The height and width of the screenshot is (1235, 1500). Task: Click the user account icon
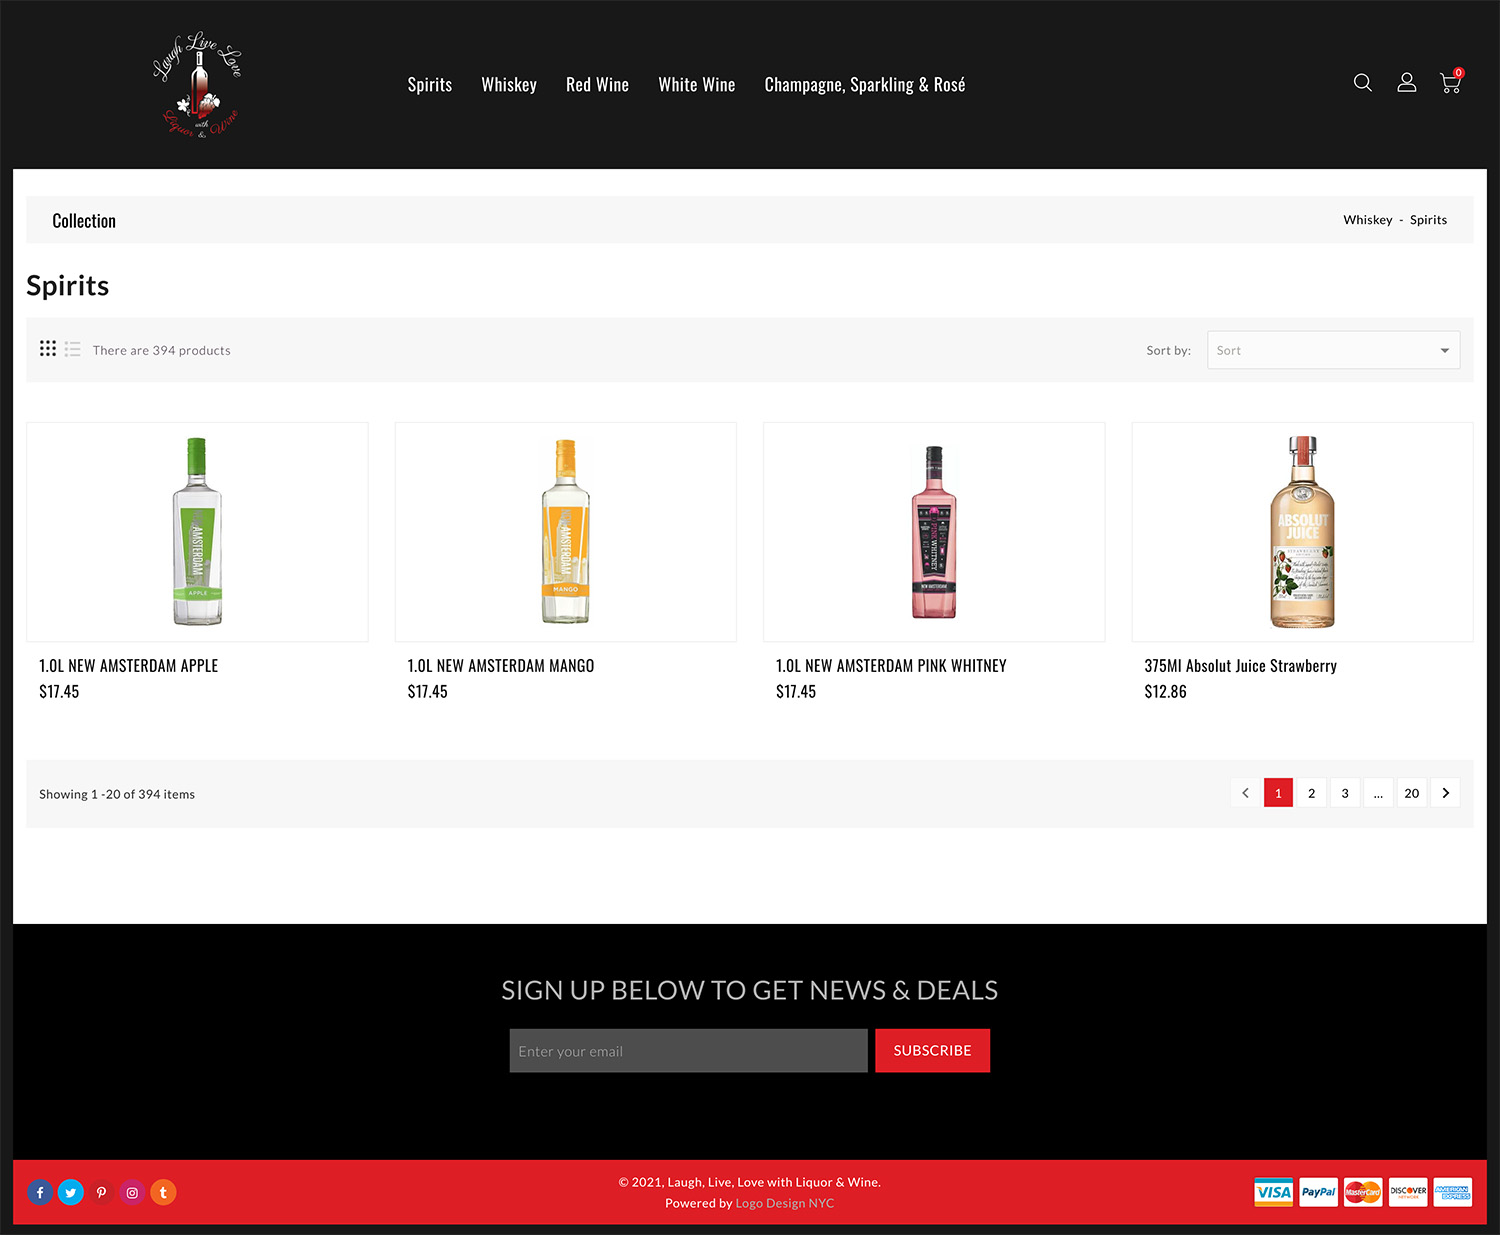pyautogui.click(x=1406, y=83)
